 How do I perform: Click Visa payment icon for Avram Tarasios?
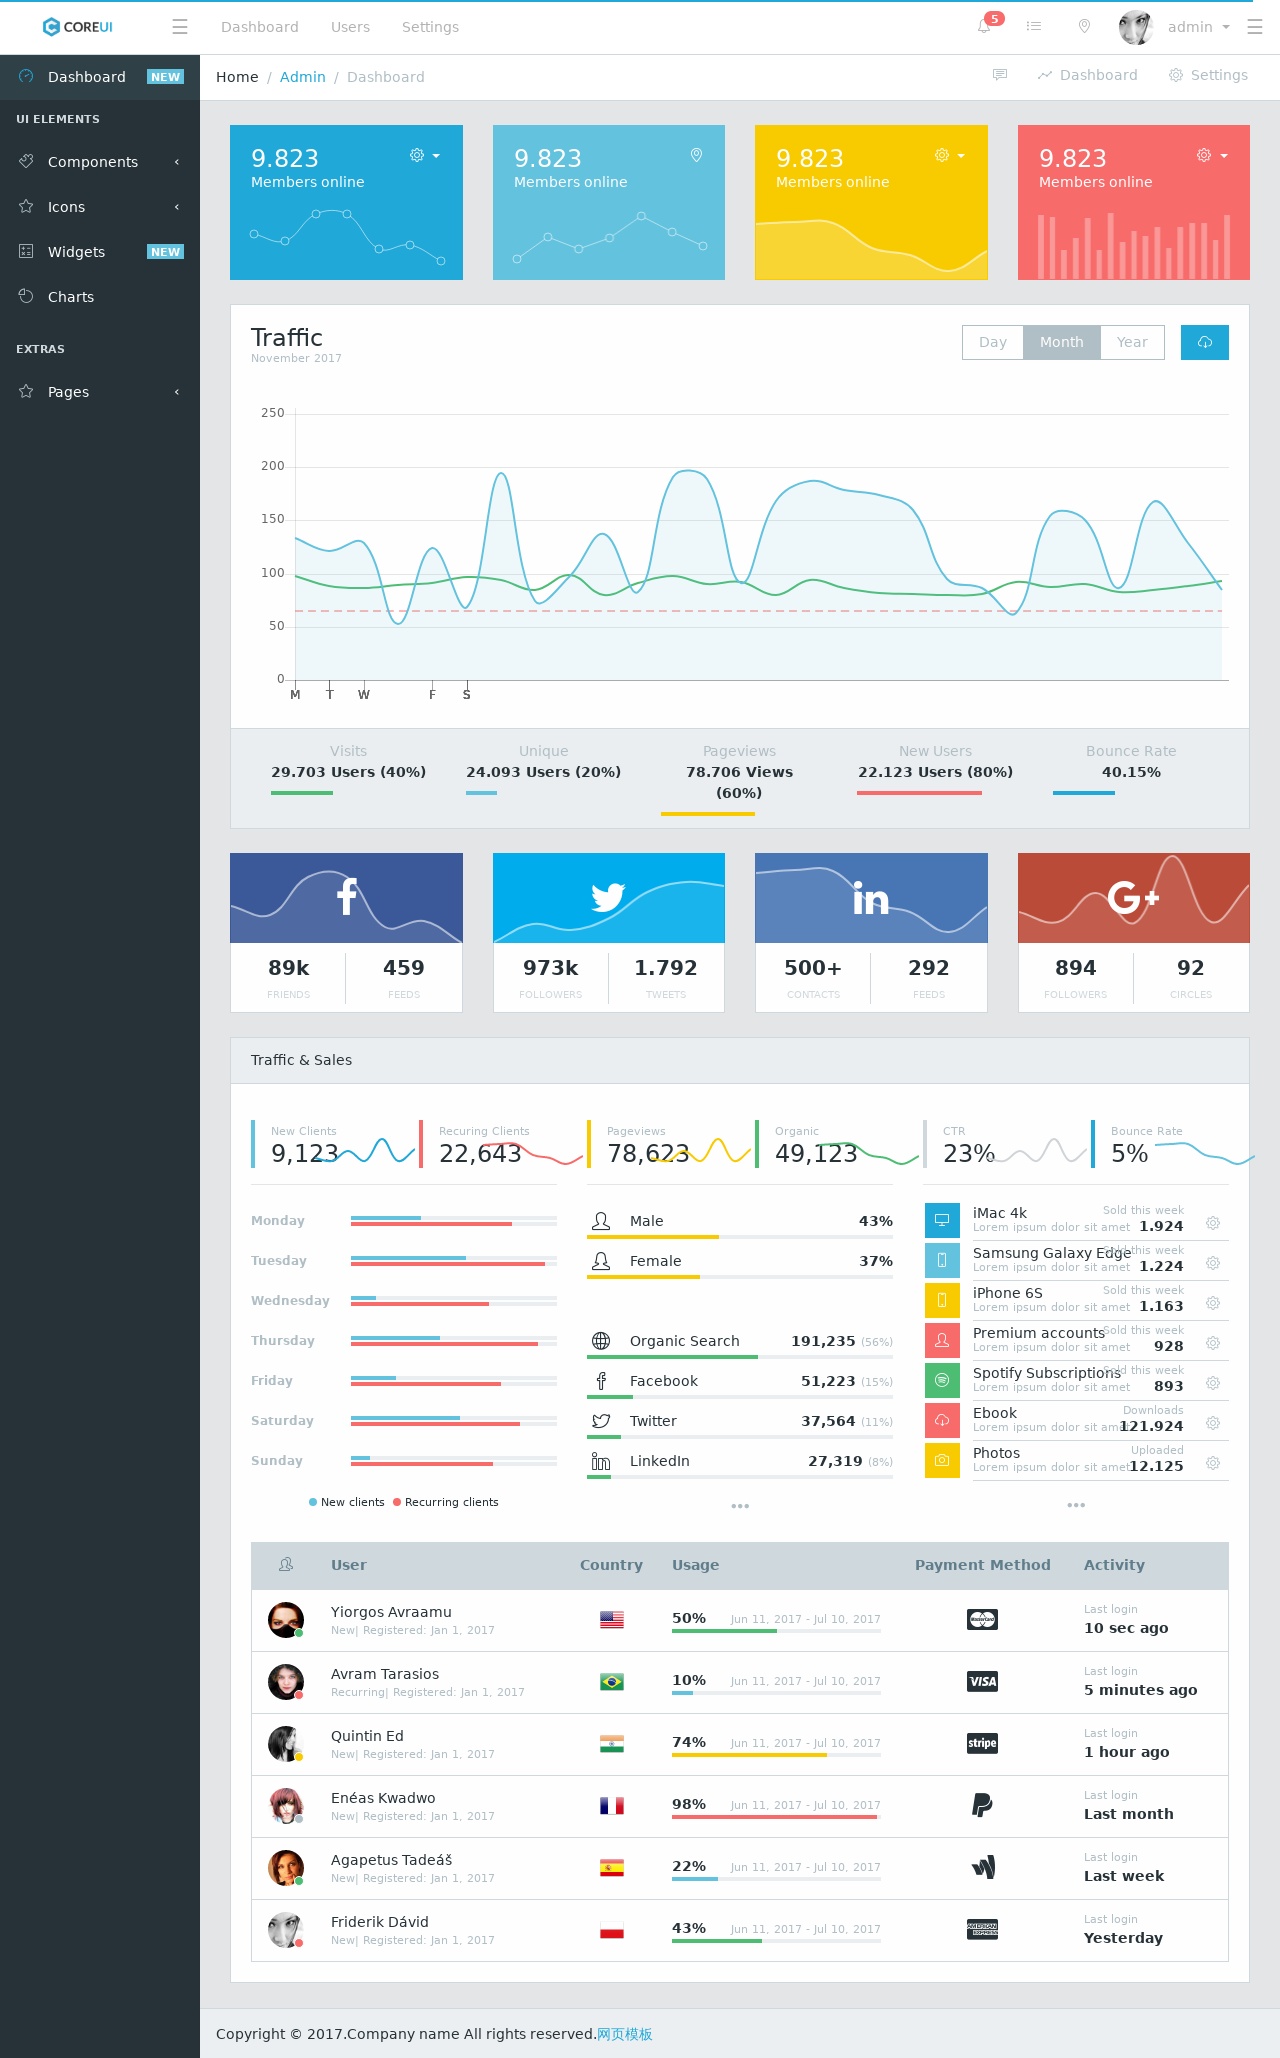click(x=982, y=1682)
